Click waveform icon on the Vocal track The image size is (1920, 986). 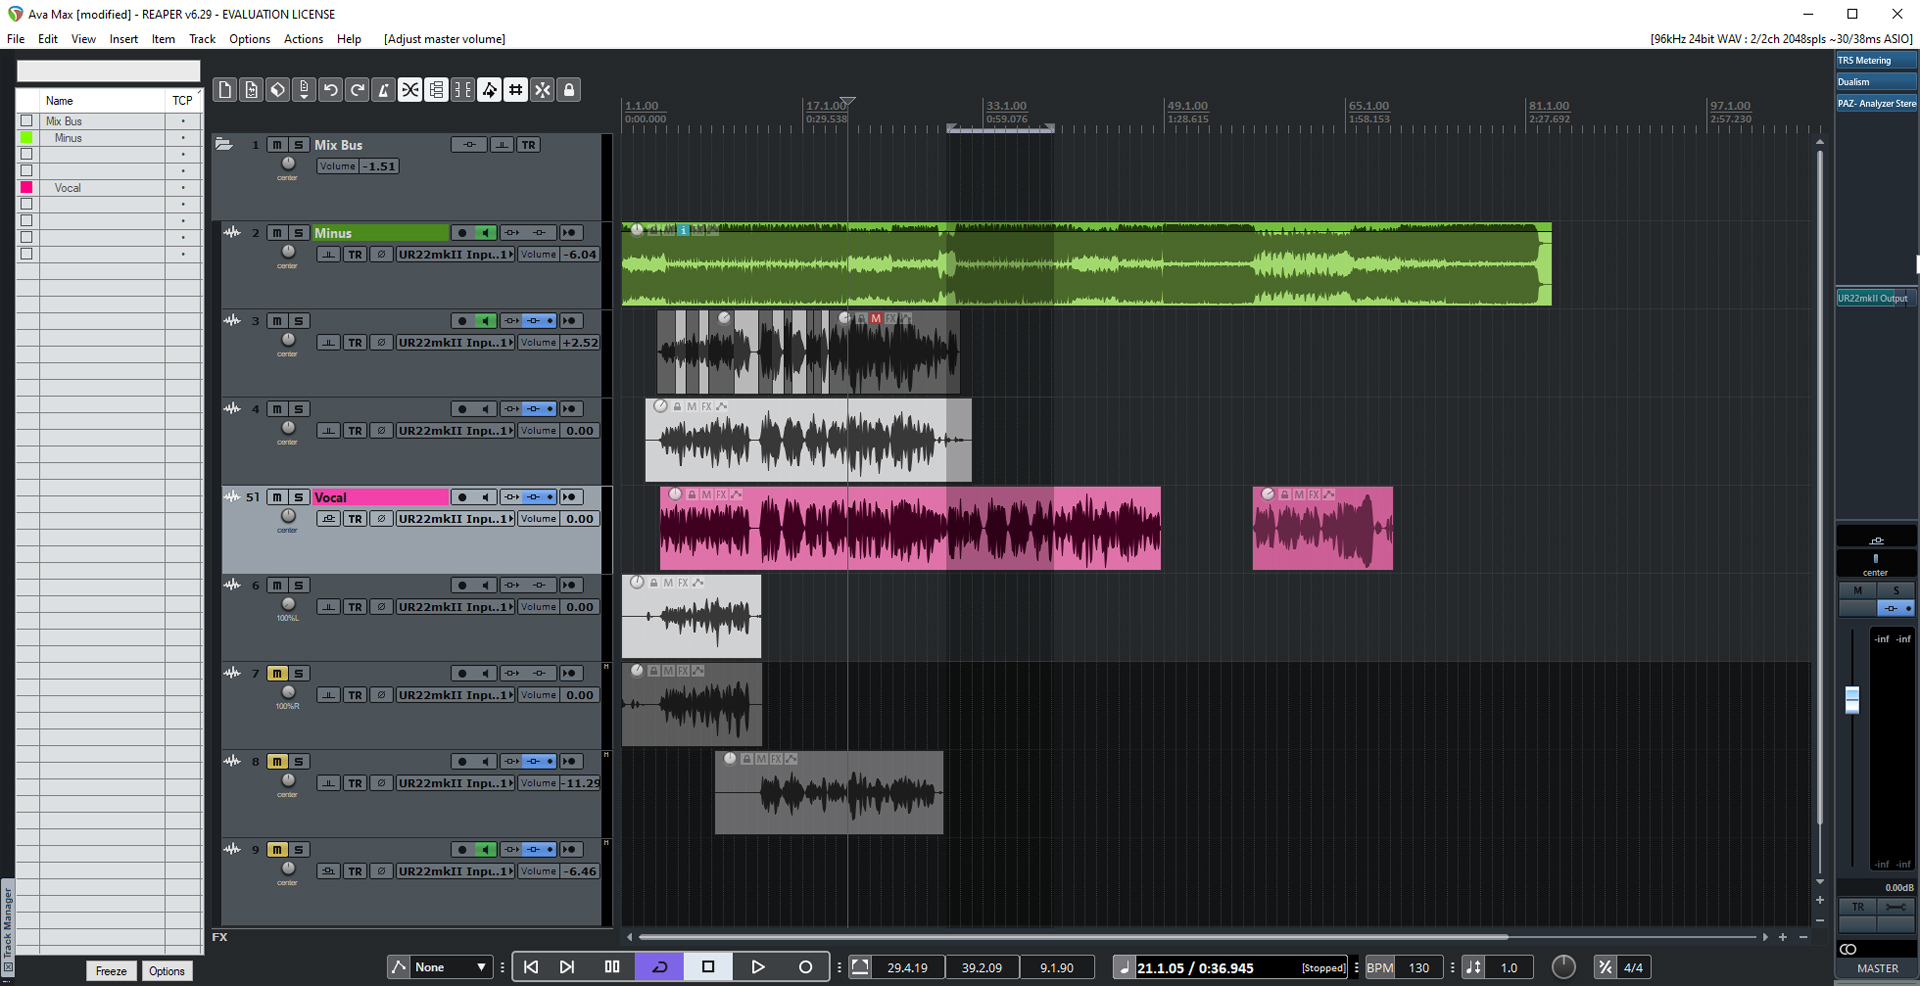tap(232, 497)
